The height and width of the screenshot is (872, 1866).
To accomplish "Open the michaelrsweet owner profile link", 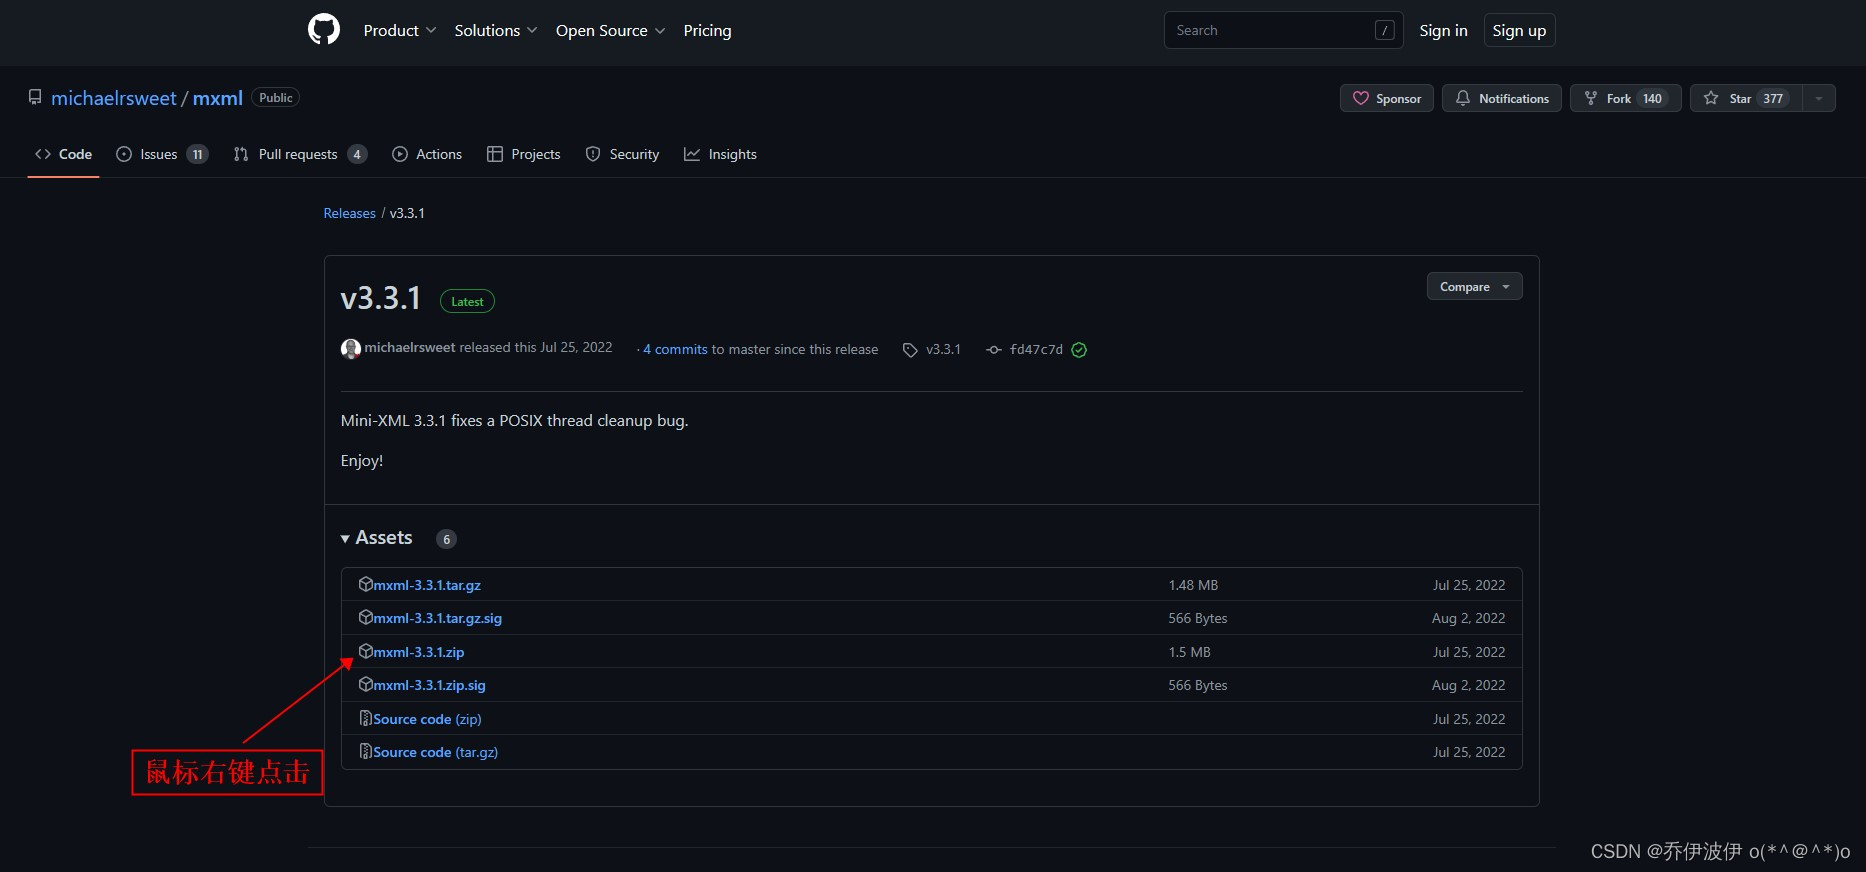I will click(114, 98).
